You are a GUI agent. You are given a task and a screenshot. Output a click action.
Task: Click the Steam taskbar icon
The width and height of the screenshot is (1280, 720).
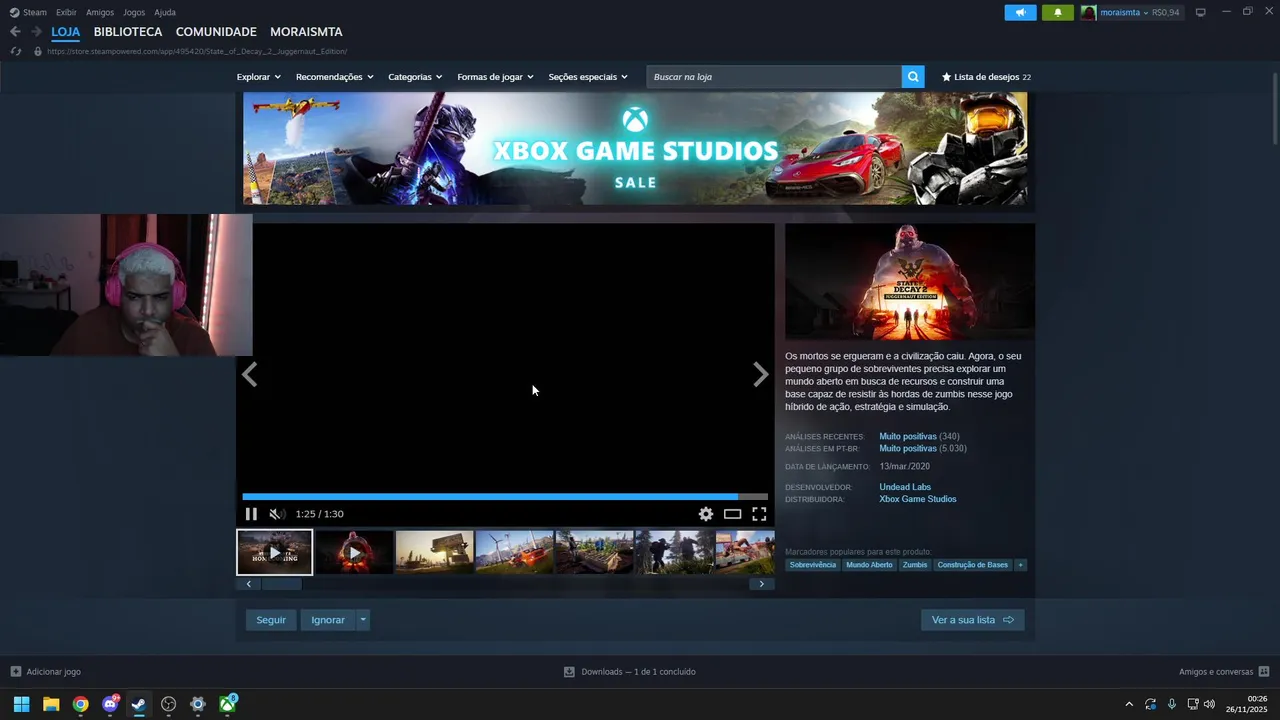(x=139, y=704)
